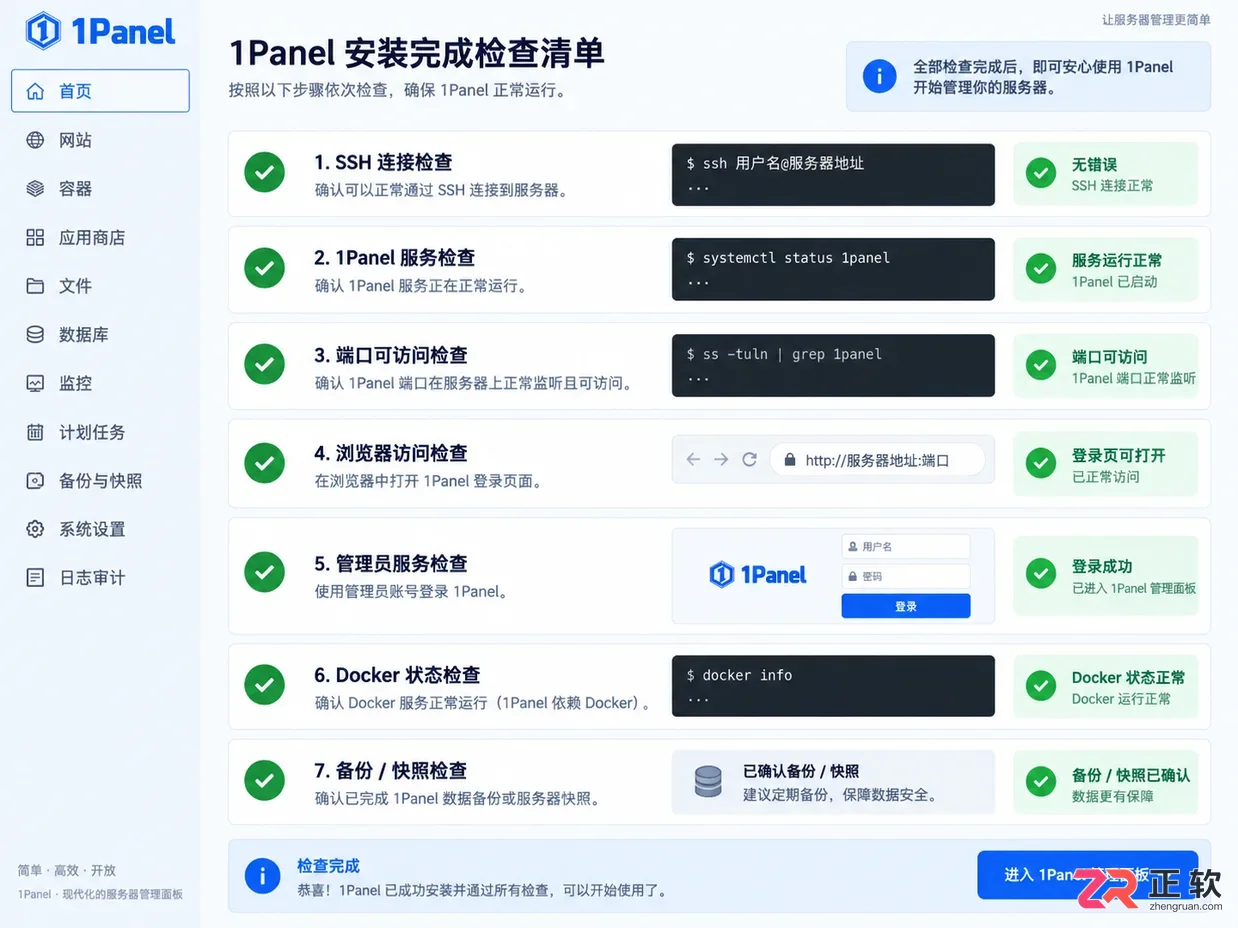
Task: Click the browser forward arrow
Action: coord(721,459)
